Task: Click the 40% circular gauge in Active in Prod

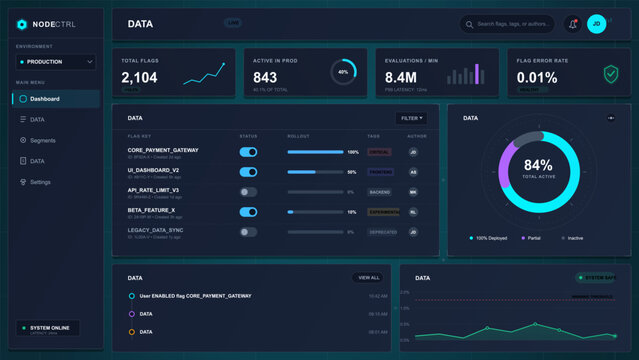Action: (343, 72)
